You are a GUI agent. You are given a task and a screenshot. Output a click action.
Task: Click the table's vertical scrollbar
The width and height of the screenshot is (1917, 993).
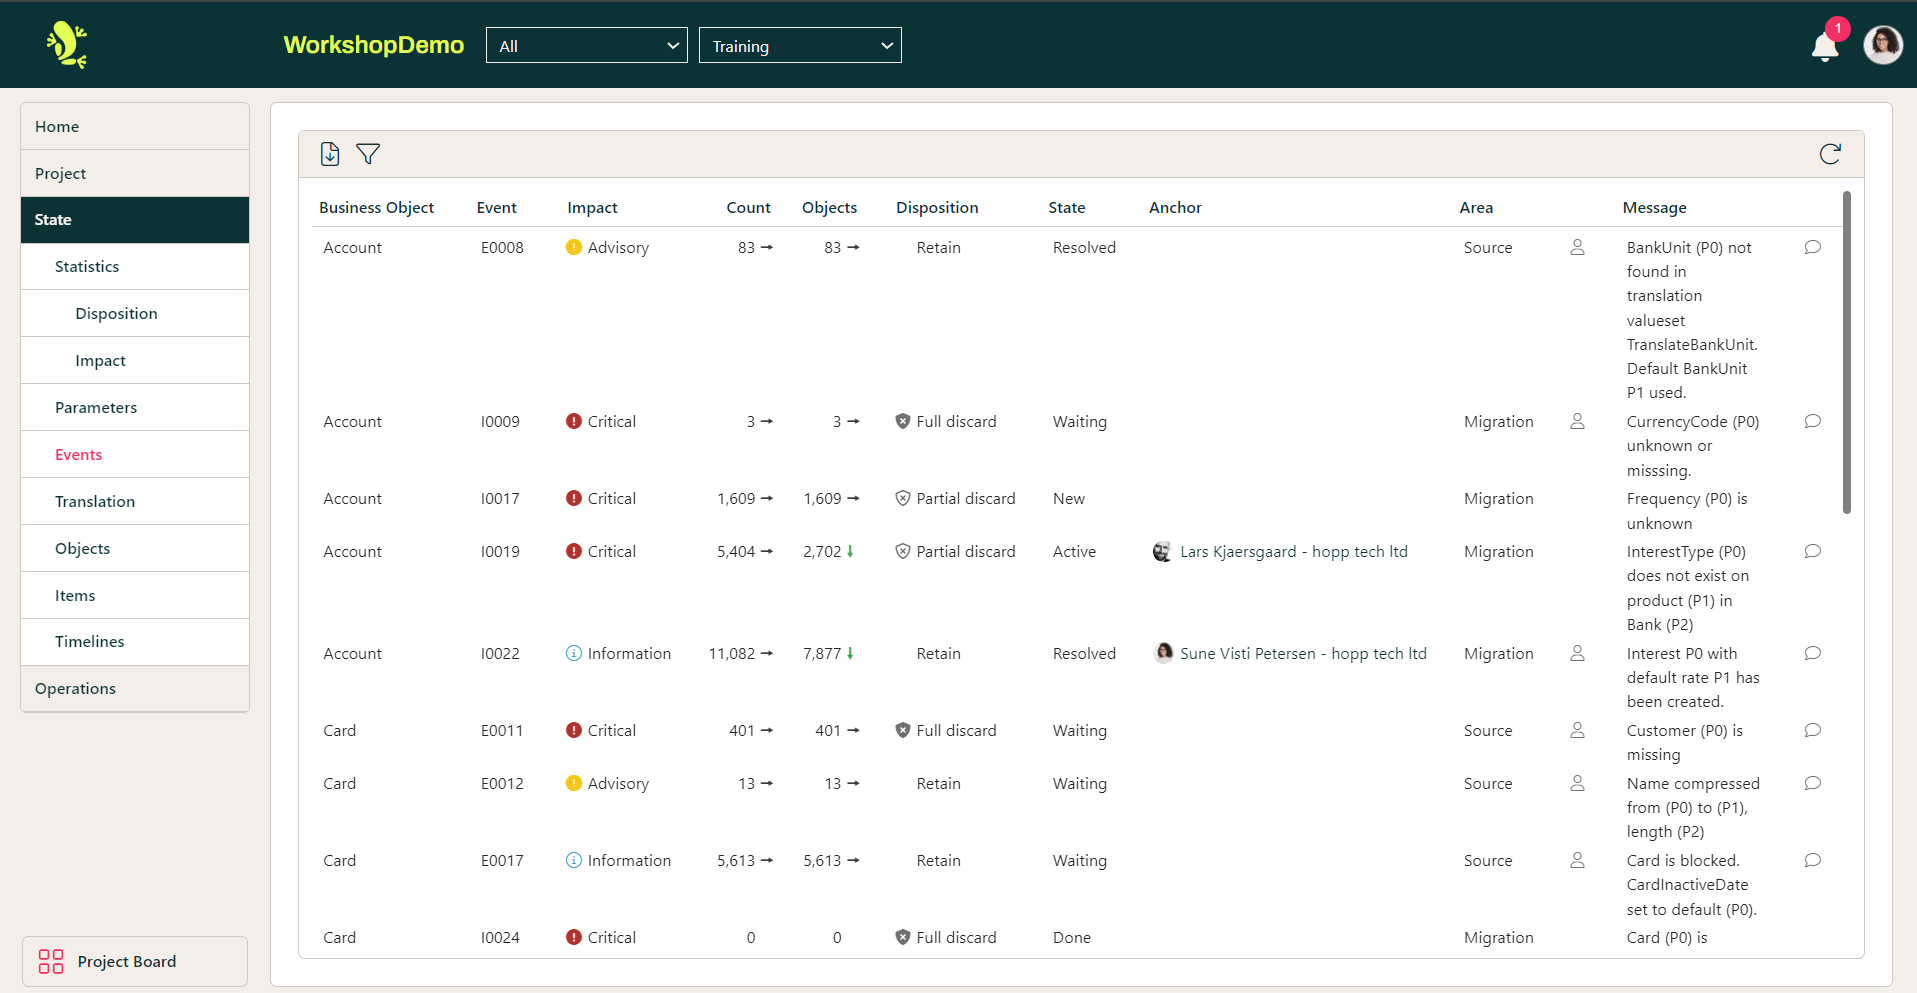pyautogui.click(x=1846, y=353)
